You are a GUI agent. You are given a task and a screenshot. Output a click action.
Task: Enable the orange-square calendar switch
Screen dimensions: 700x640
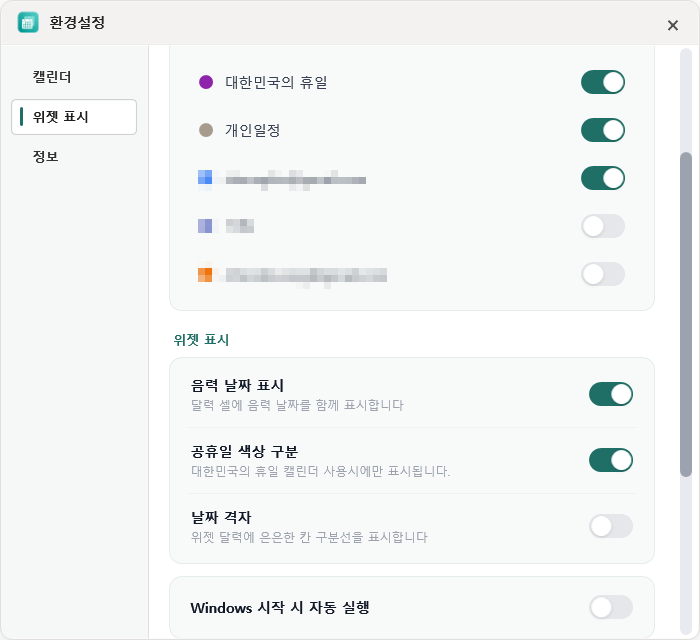tap(603, 274)
